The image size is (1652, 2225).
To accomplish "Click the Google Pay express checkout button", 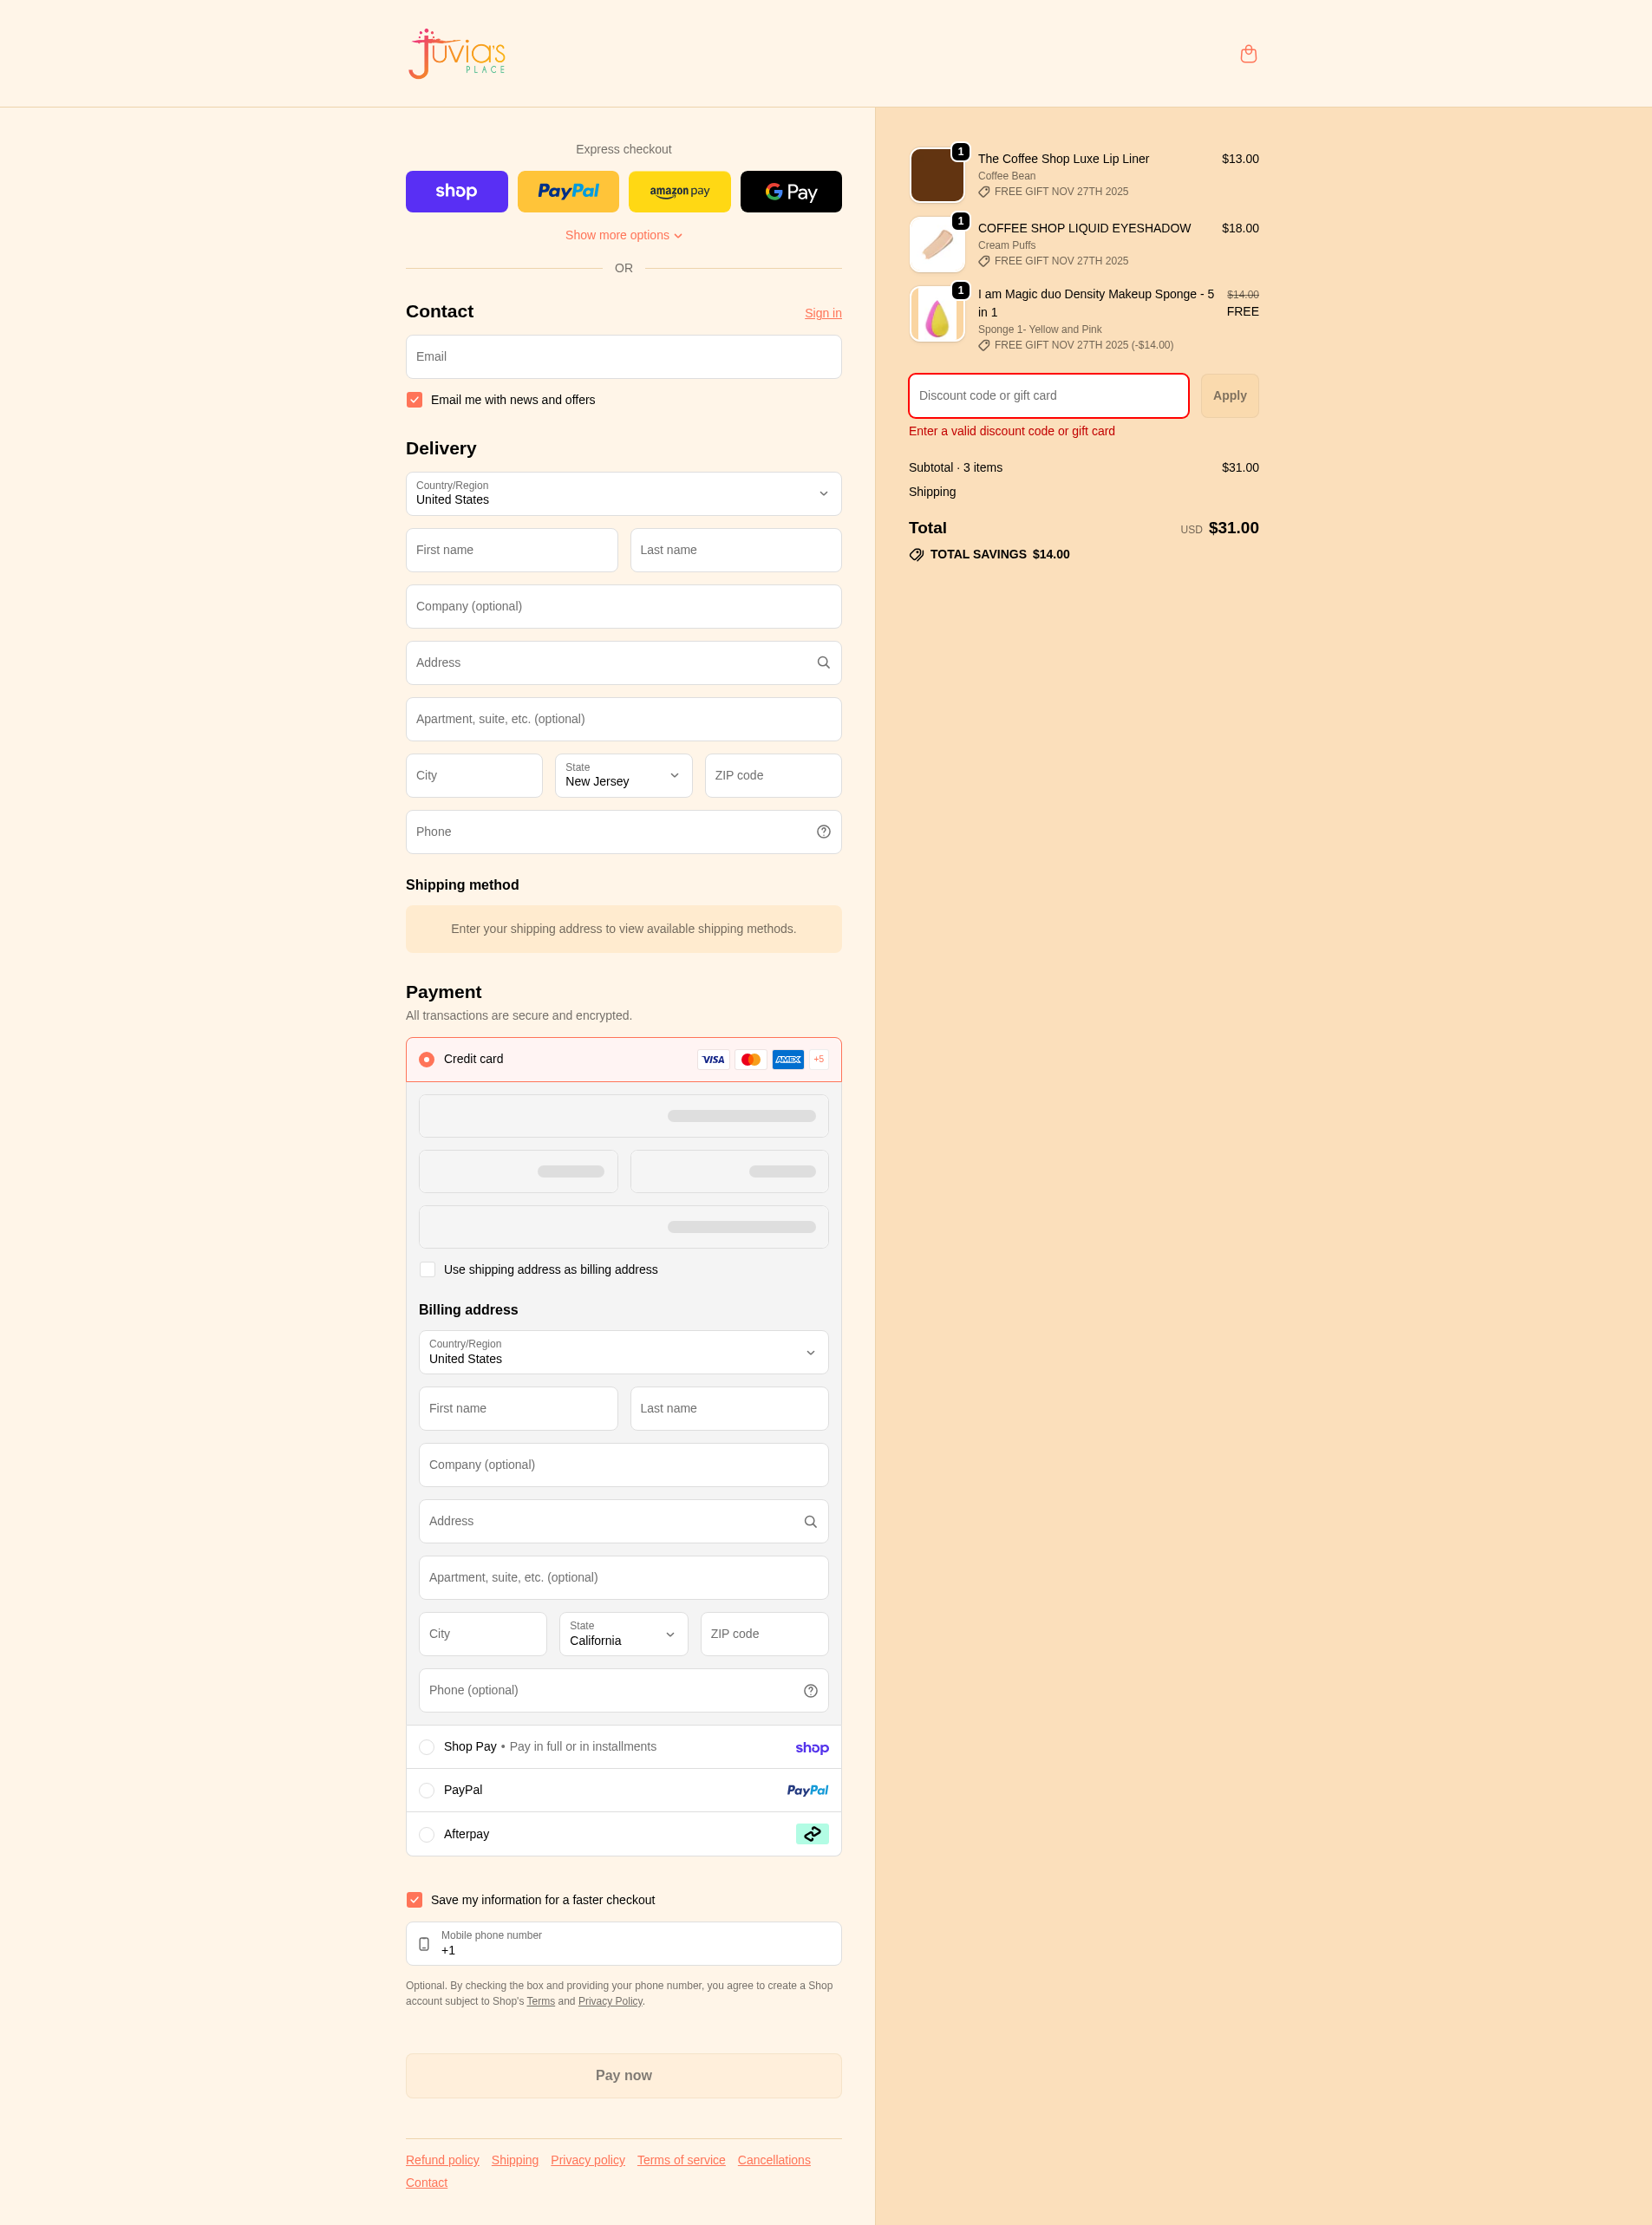I will point(790,192).
